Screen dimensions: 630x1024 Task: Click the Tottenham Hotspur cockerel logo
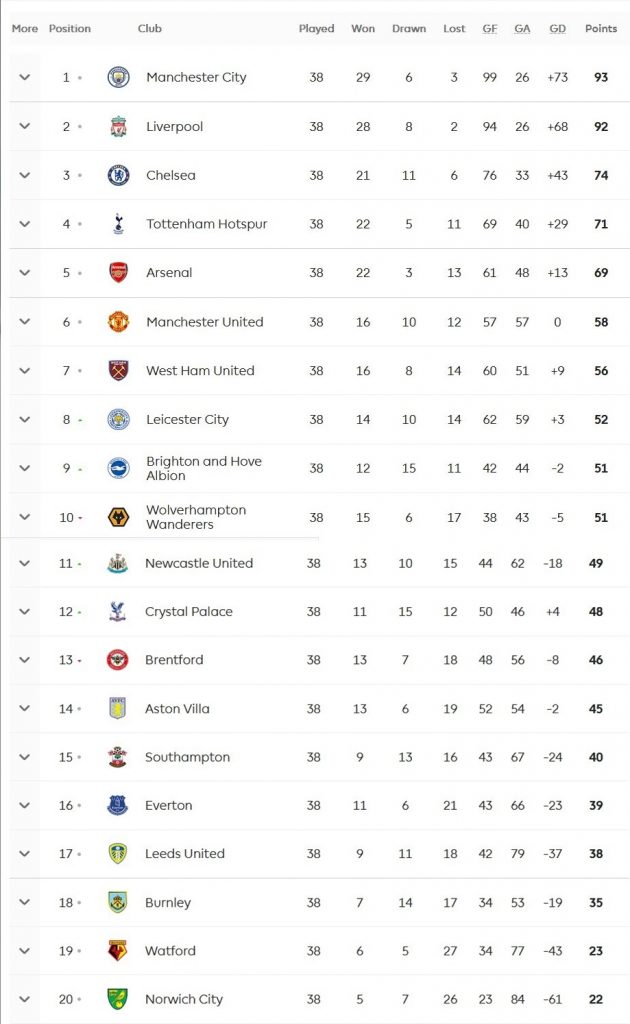pos(119,224)
